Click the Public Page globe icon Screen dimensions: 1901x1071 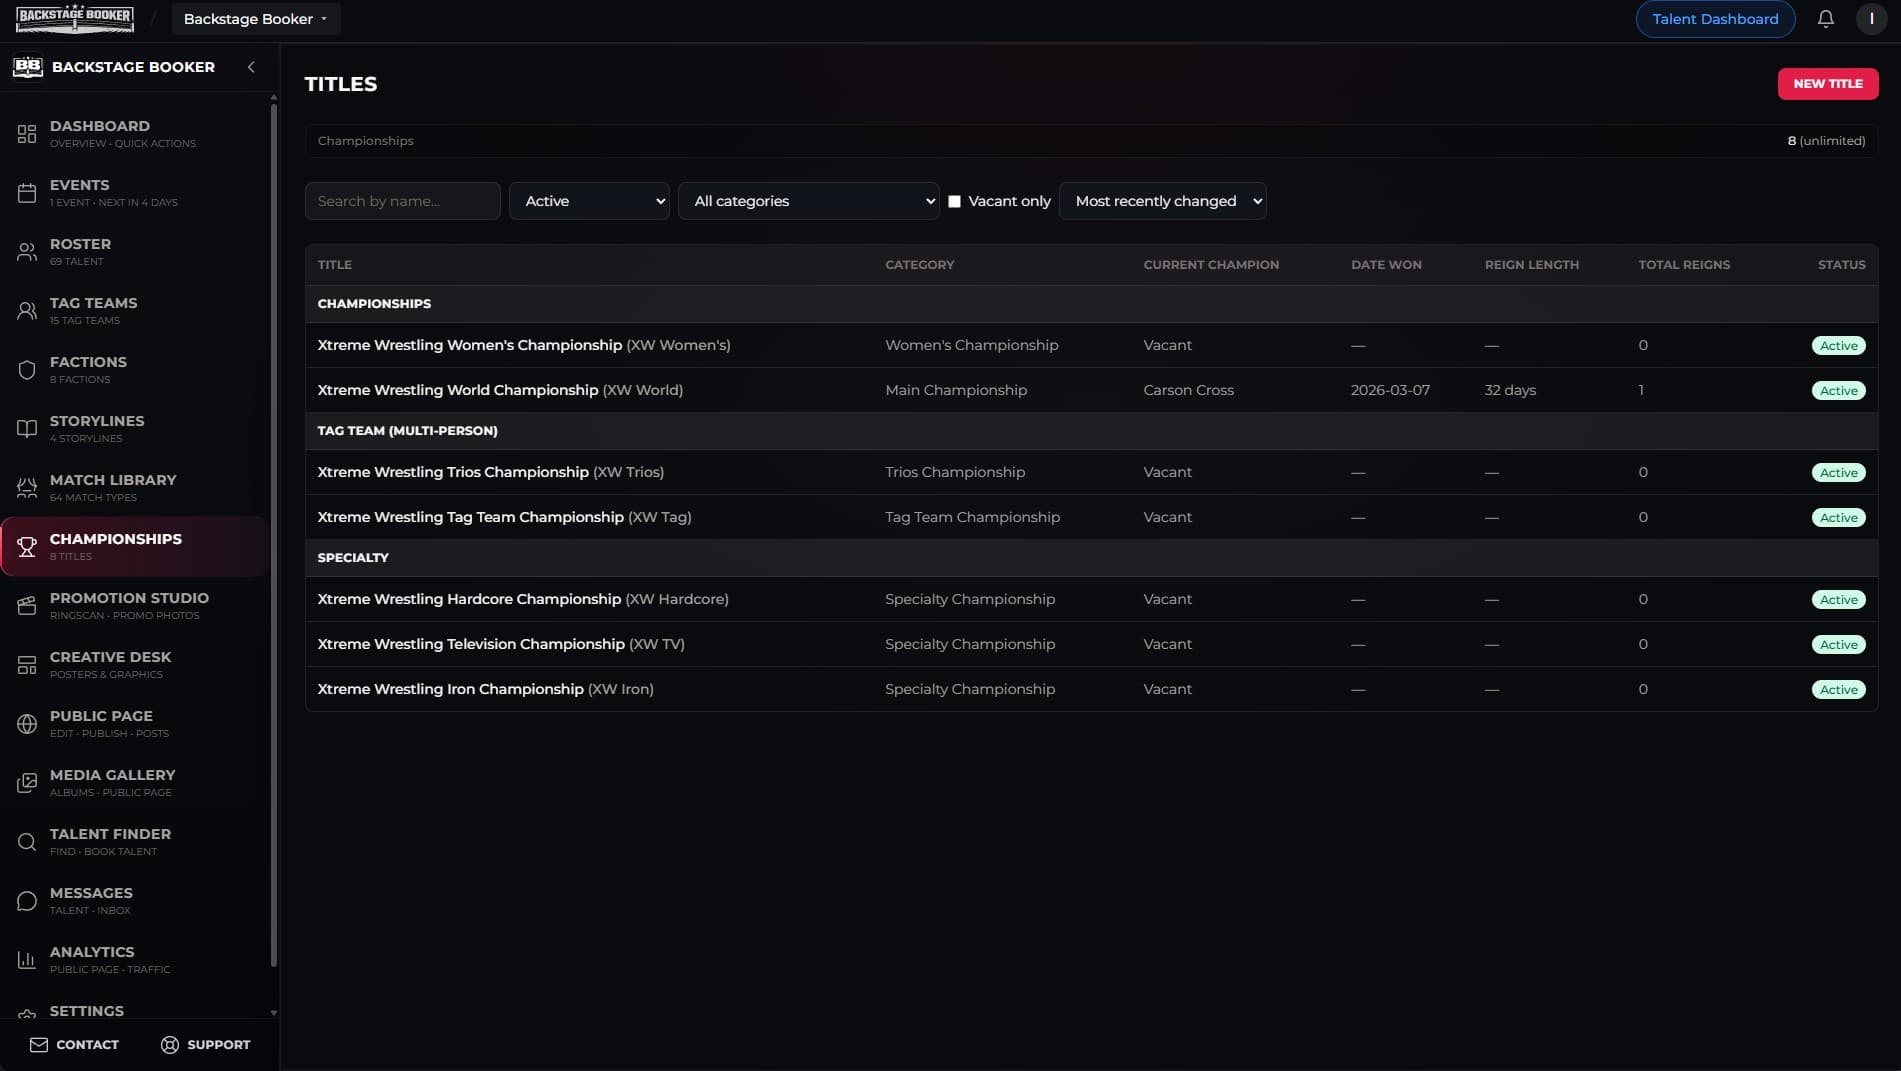27,724
